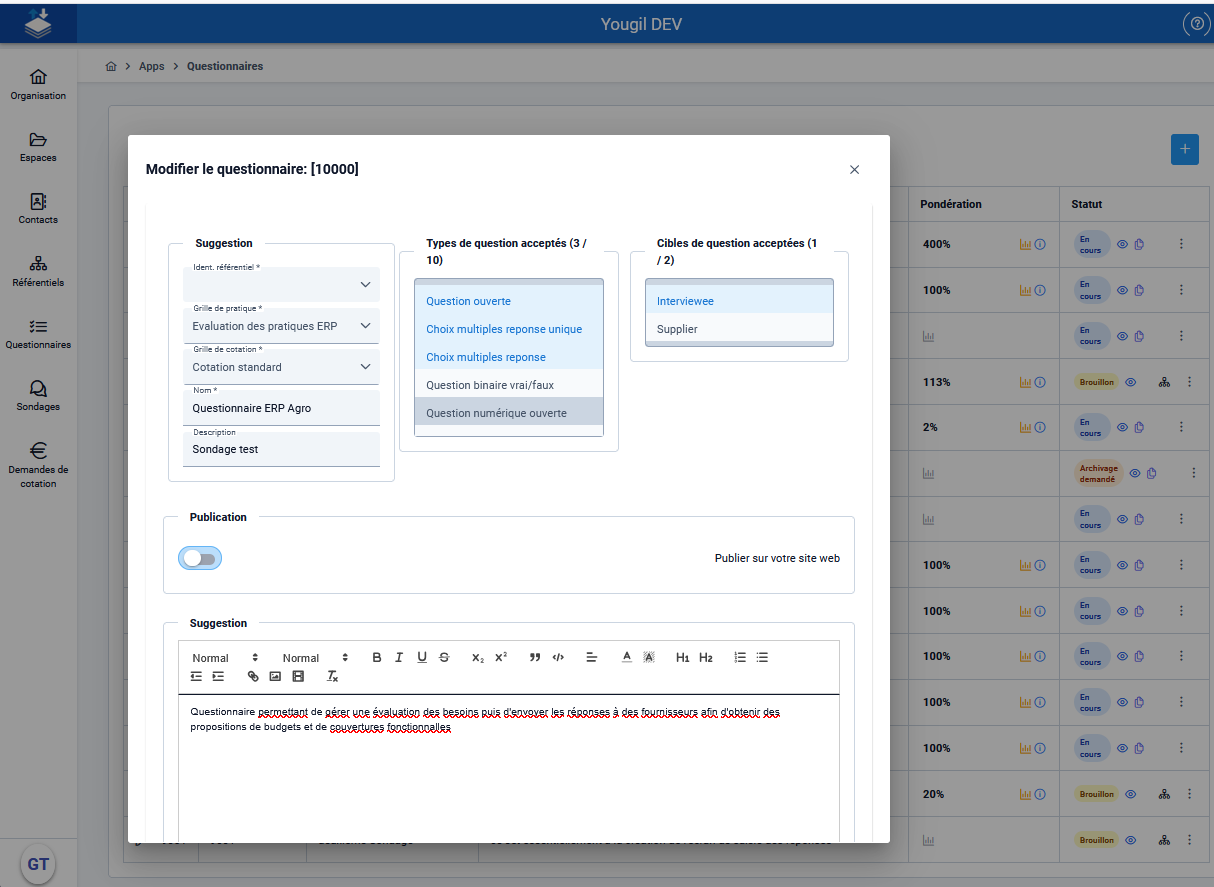This screenshot has width=1214, height=887.
Task: View the 113% Brouillon row eye icon
Action: pos(1131,382)
